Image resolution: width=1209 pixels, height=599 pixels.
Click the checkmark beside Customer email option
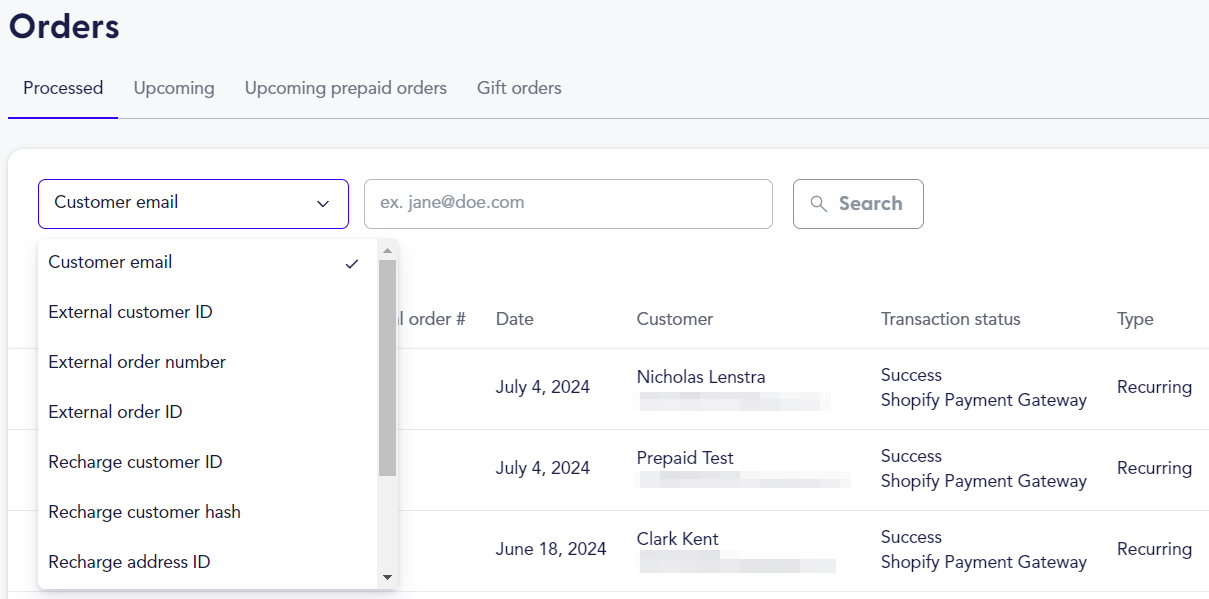[351, 263]
